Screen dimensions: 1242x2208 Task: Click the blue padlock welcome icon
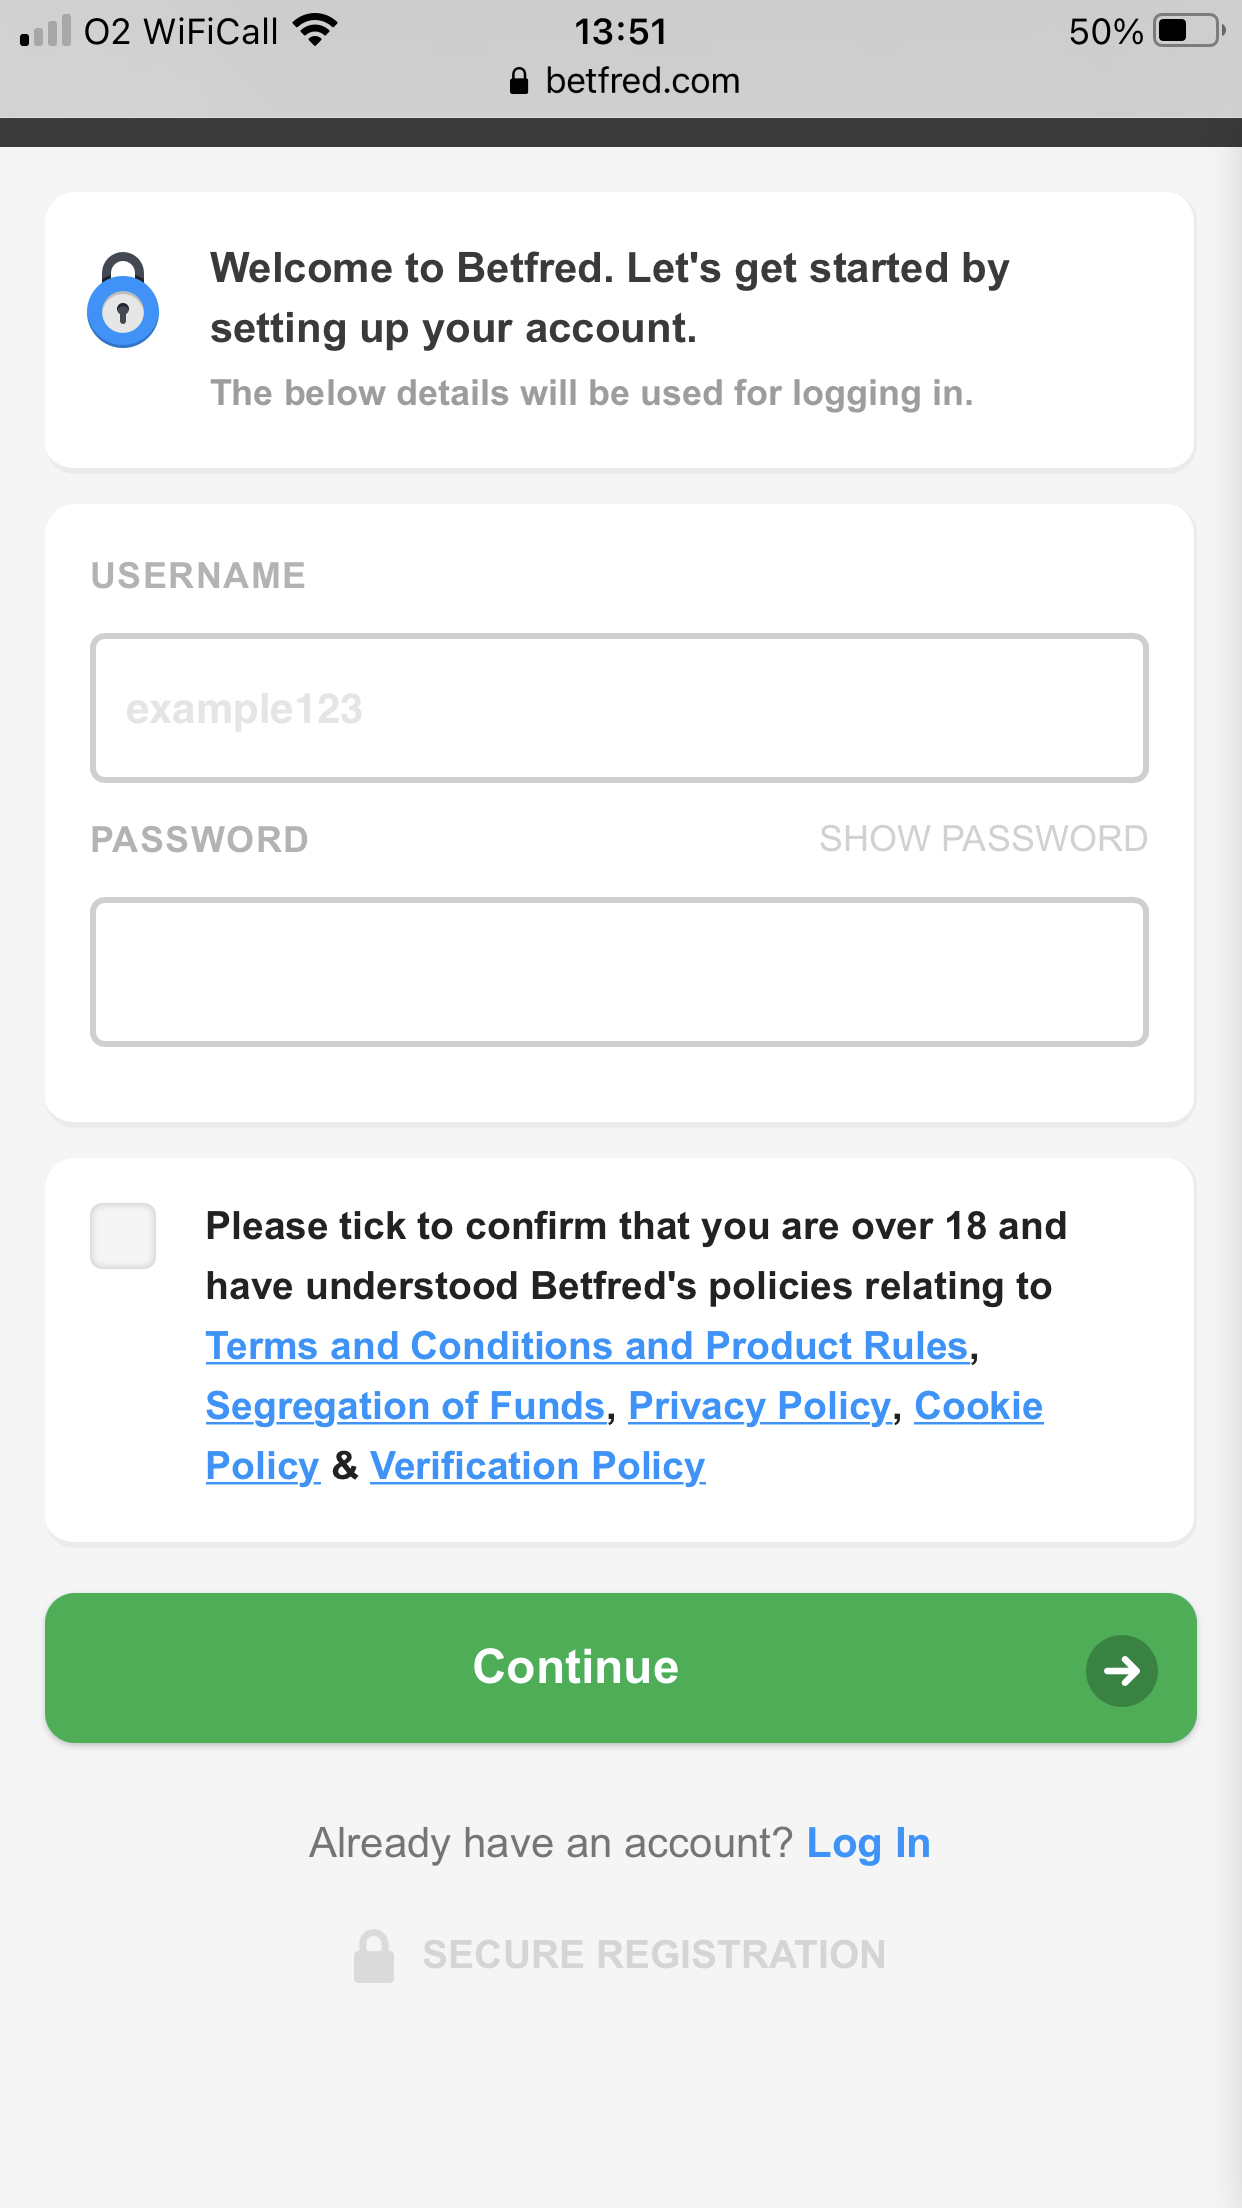(x=123, y=300)
